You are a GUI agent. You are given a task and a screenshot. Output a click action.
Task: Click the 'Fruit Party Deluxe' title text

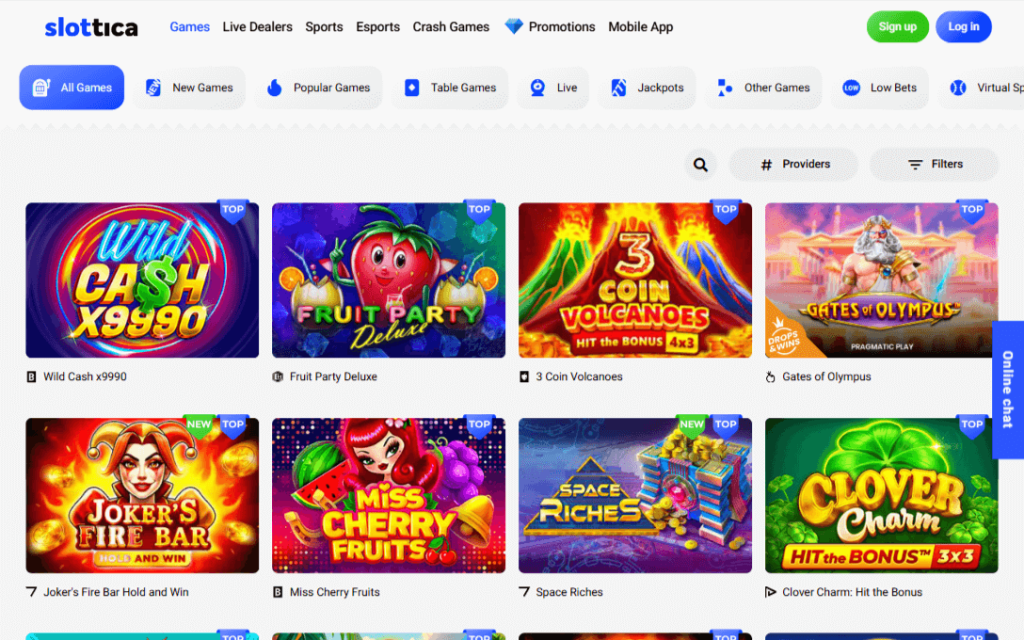[333, 377]
